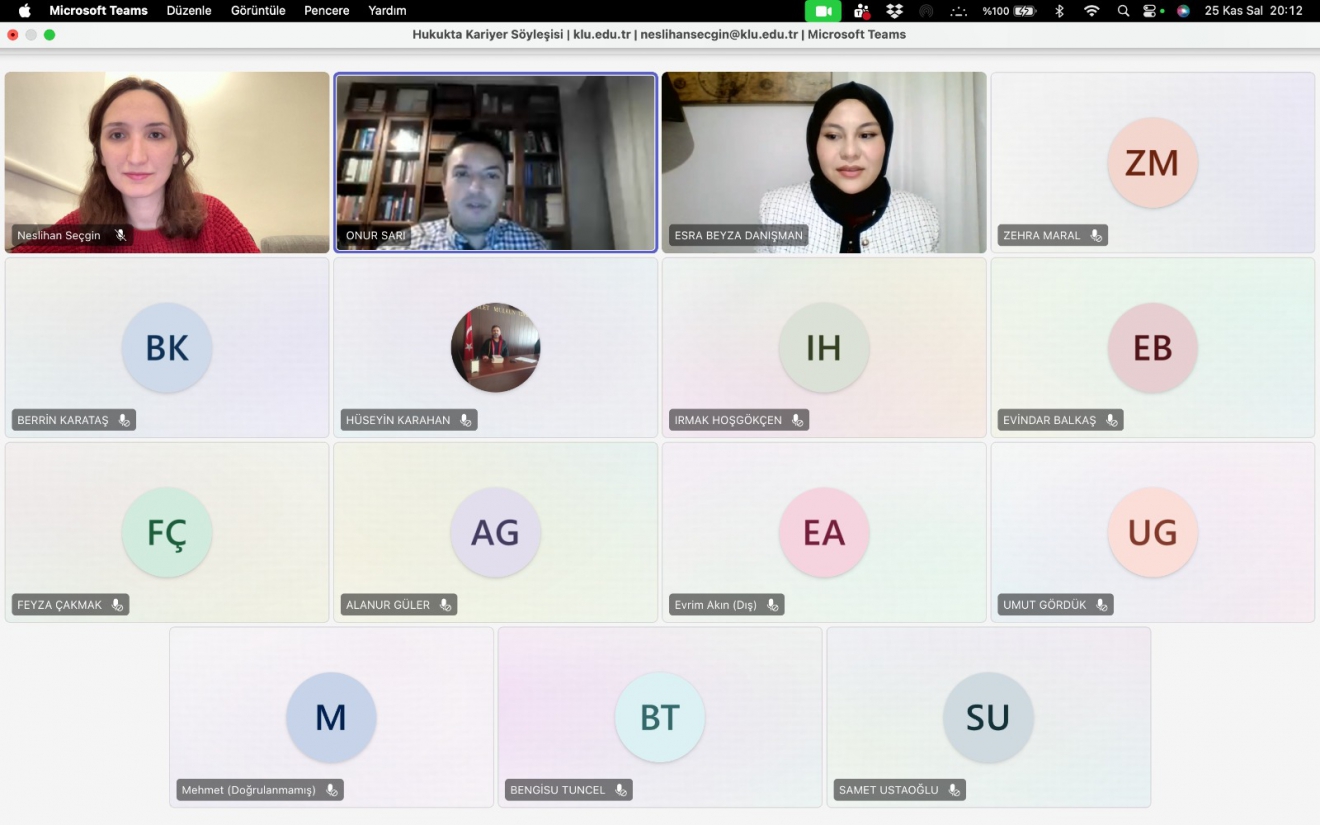Open the Microsoft Teams menu bar status icon
The height and width of the screenshot is (825, 1320).
click(x=861, y=11)
